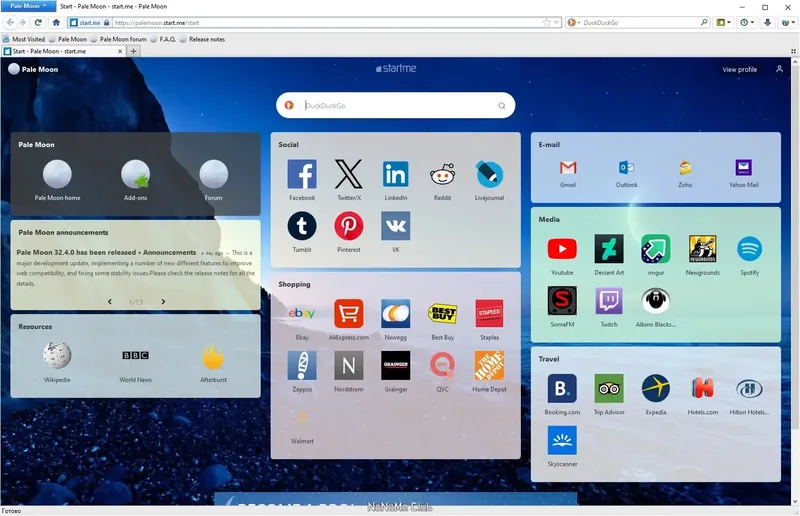Open F.A.Q. bookmark

(x=163, y=39)
